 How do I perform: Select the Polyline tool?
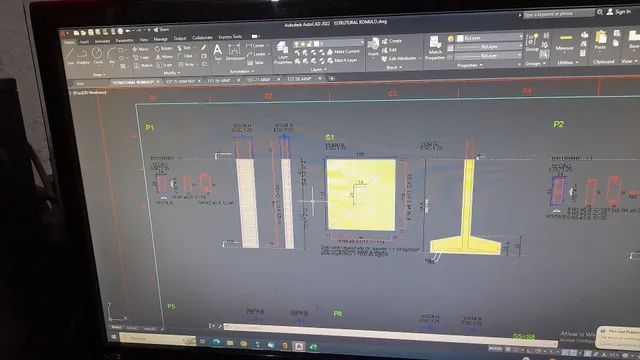click(x=83, y=56)
